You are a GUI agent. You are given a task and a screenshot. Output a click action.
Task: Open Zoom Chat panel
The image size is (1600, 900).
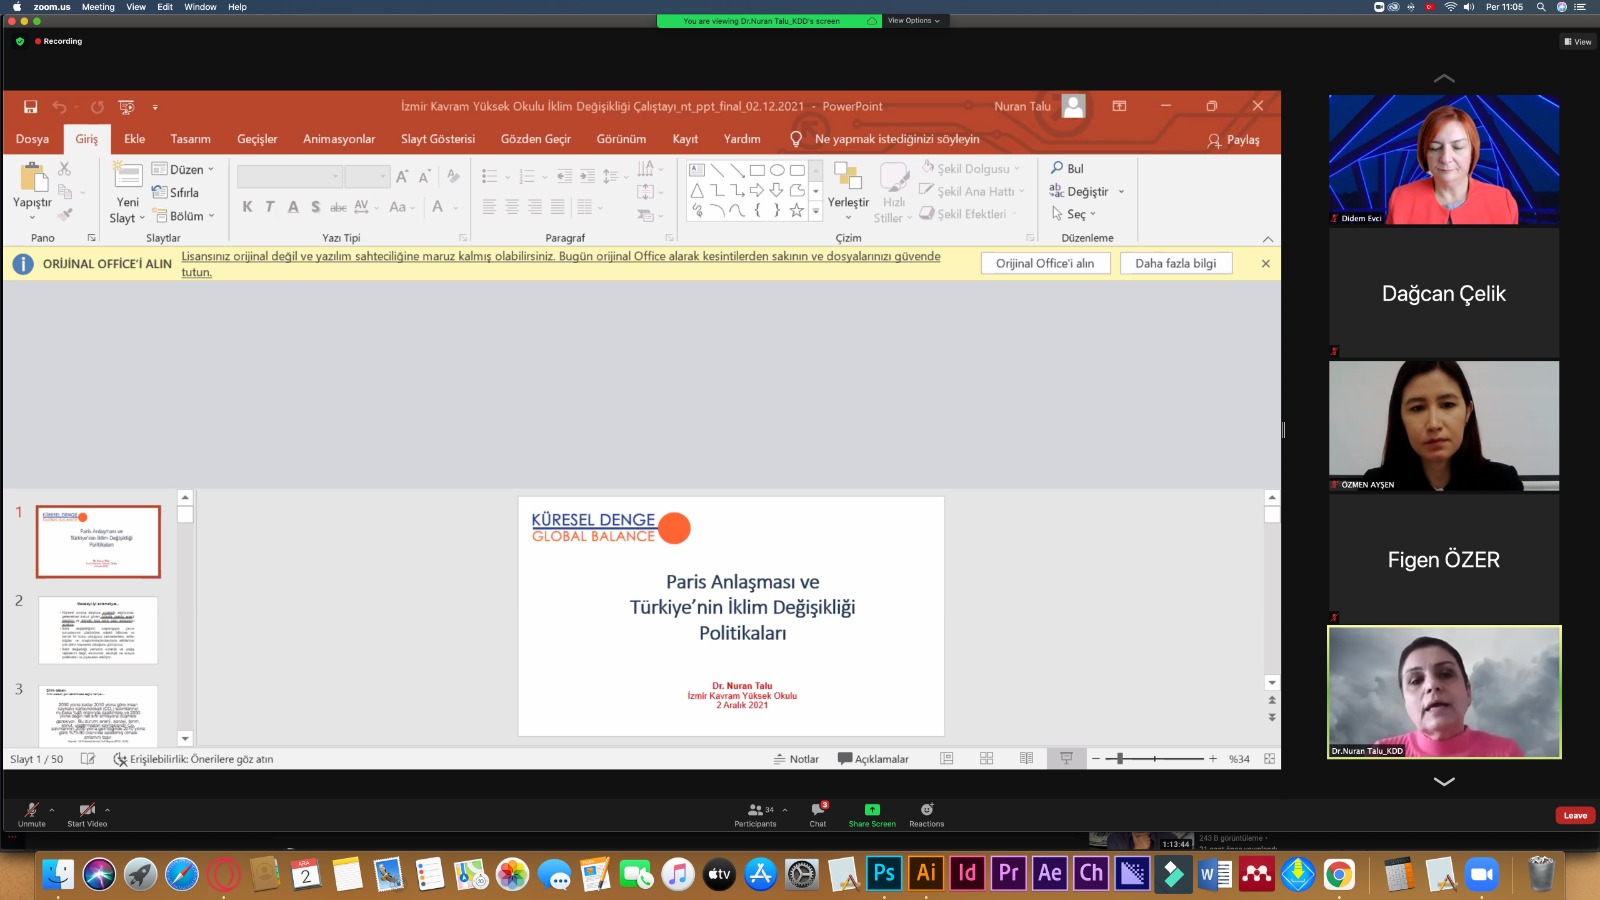coord(818,814)
